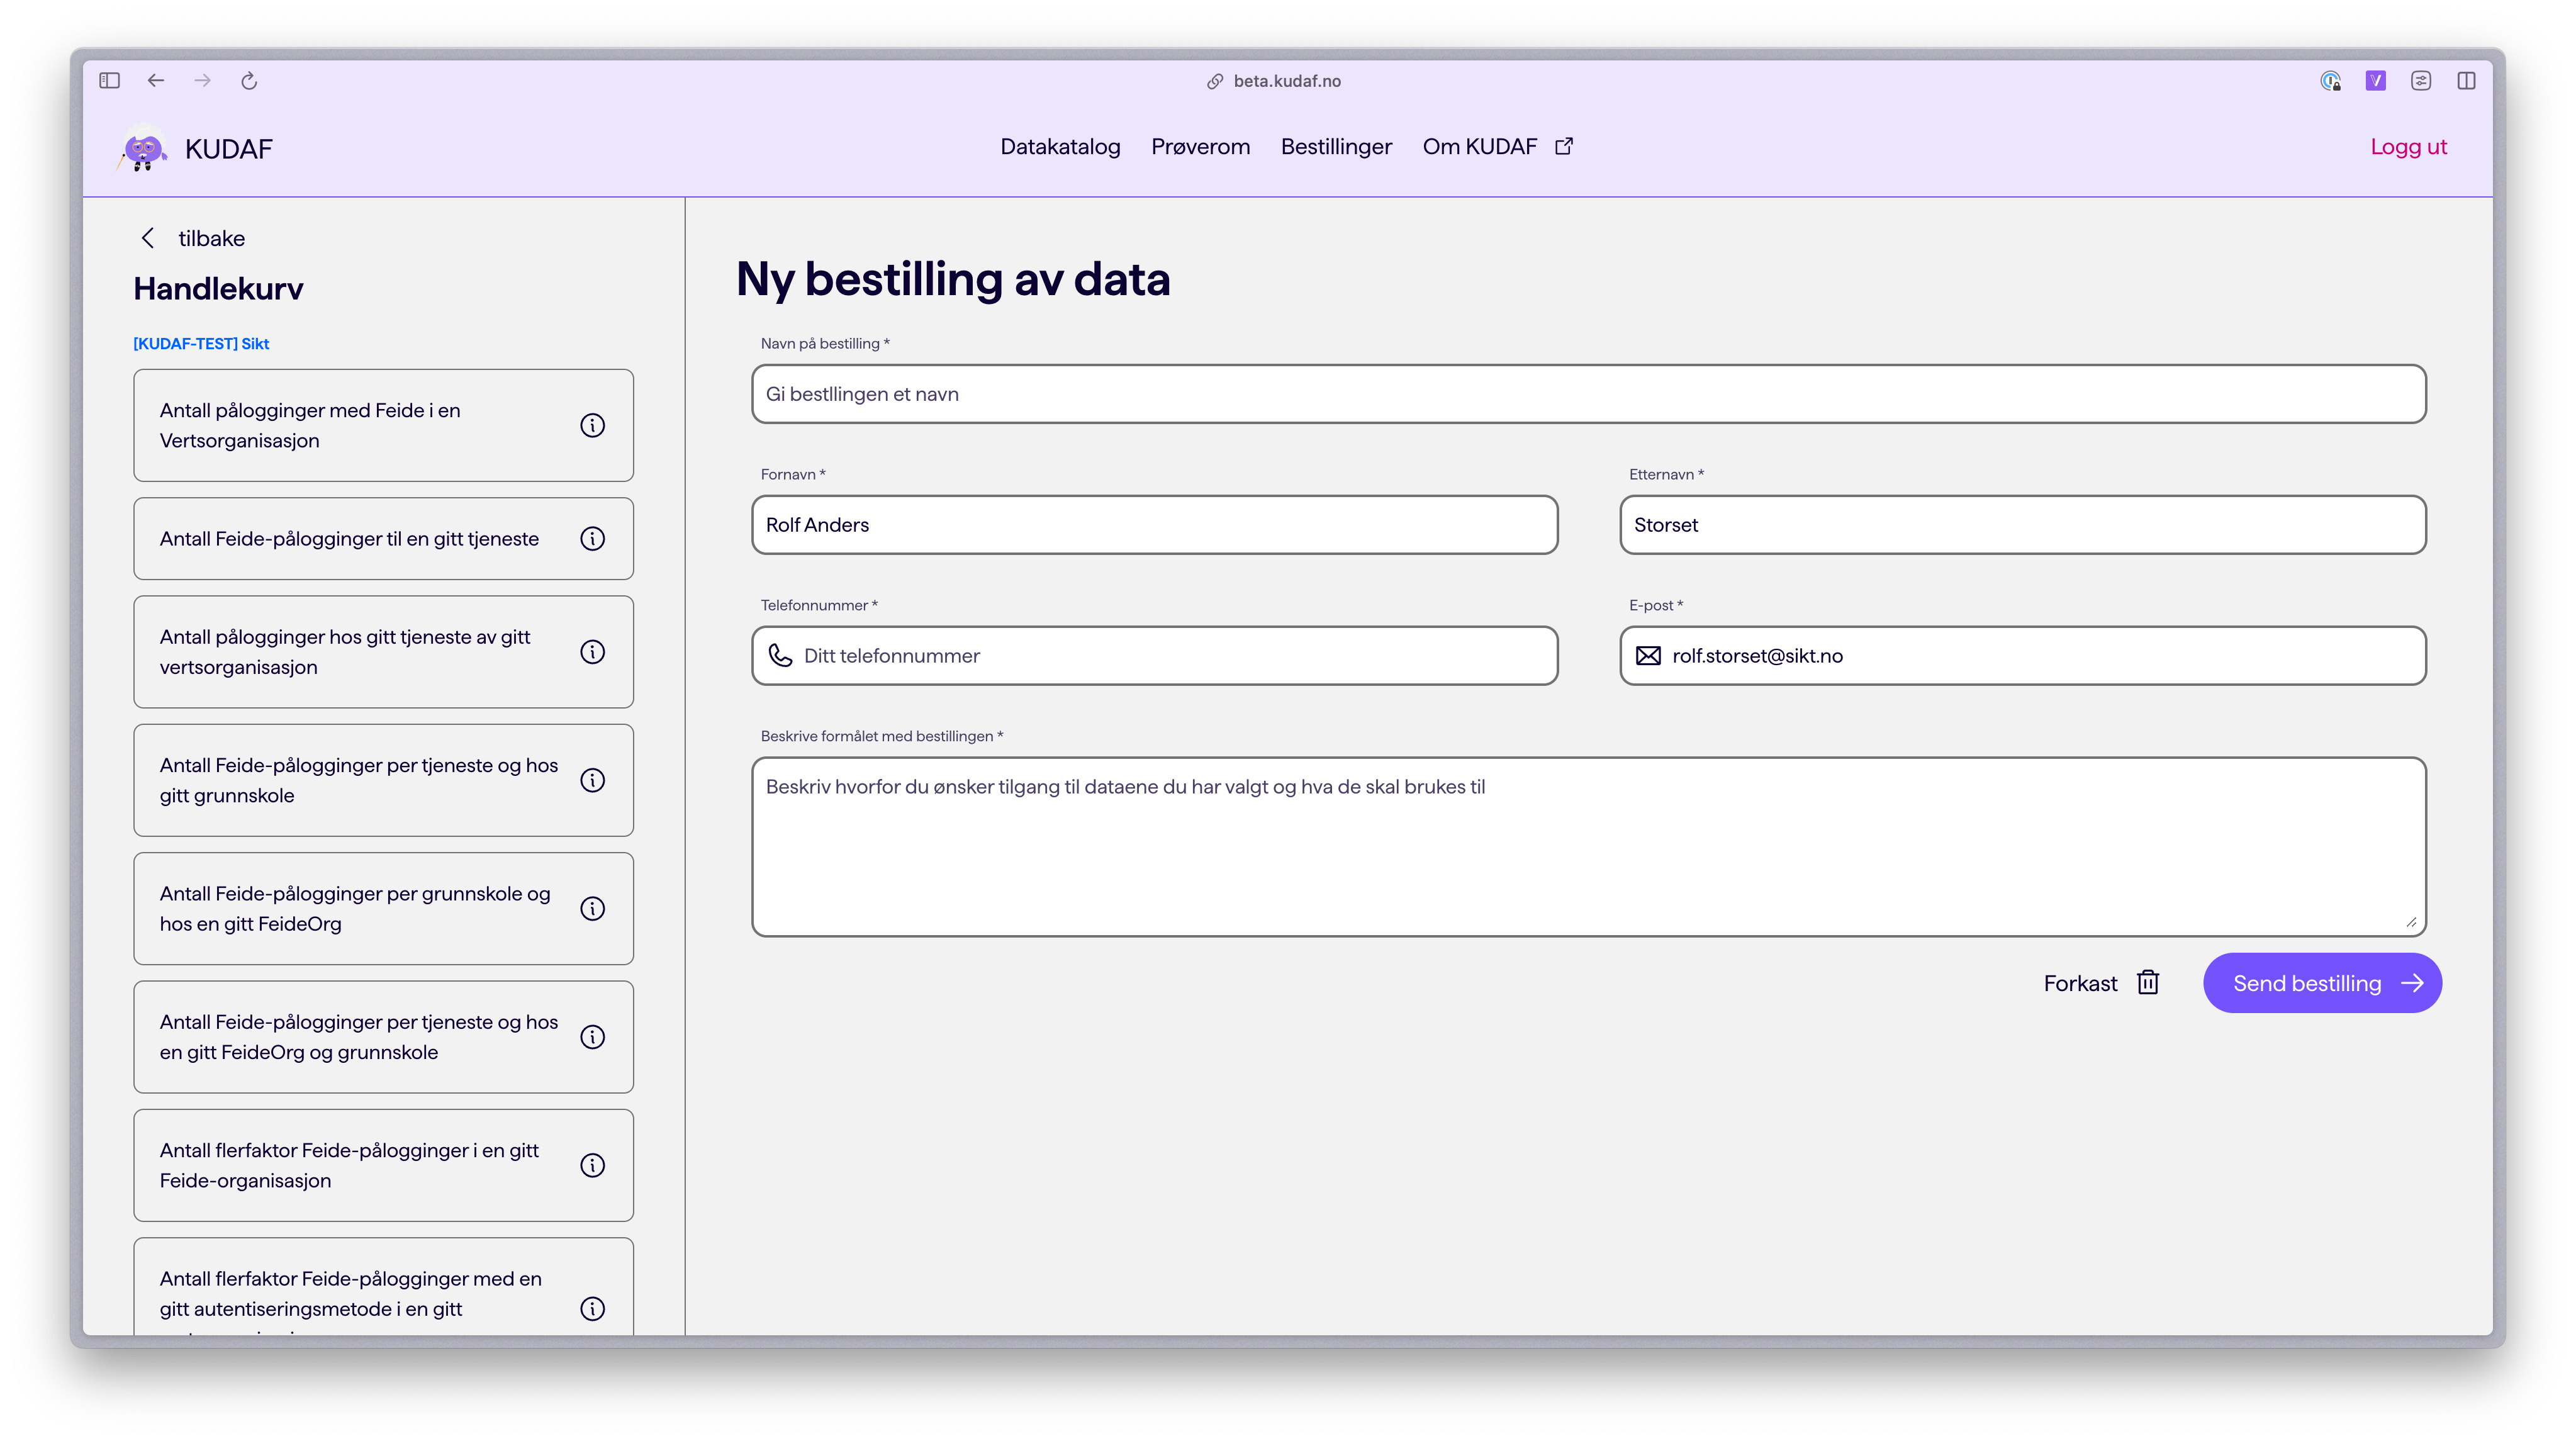Open the external link icon next to Om KUDAF

click(1563, 145)
